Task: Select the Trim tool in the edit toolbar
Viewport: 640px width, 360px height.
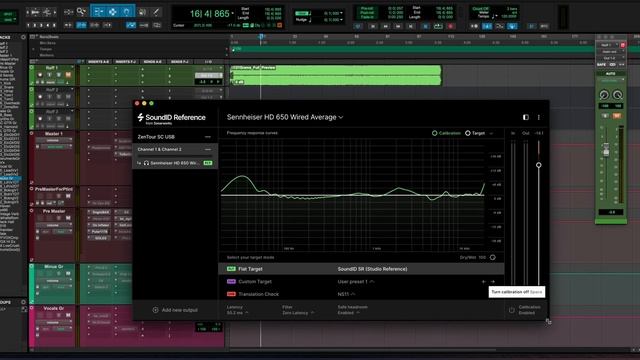Action: [x=98, y=12]
